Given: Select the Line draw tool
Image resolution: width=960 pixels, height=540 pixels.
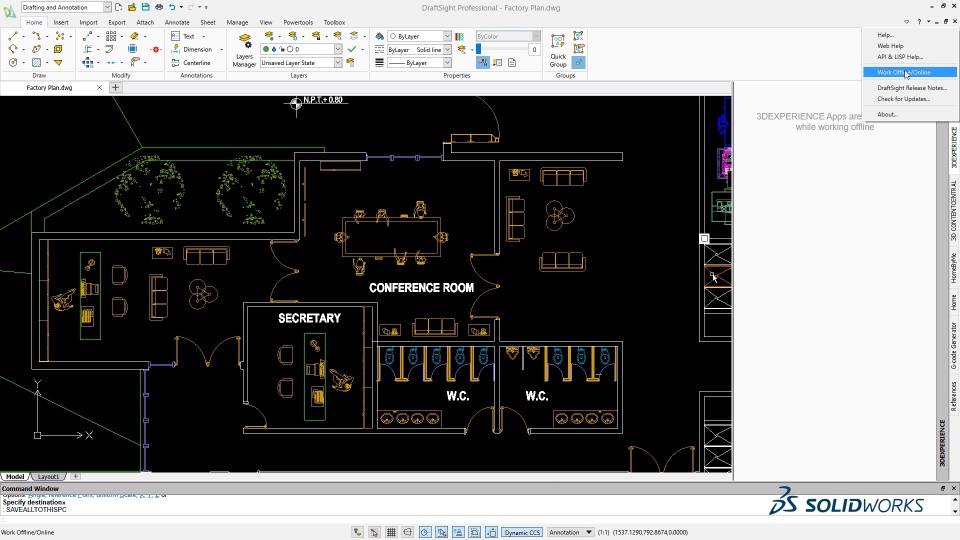Looking at the screenshot, I should point(13,36).
